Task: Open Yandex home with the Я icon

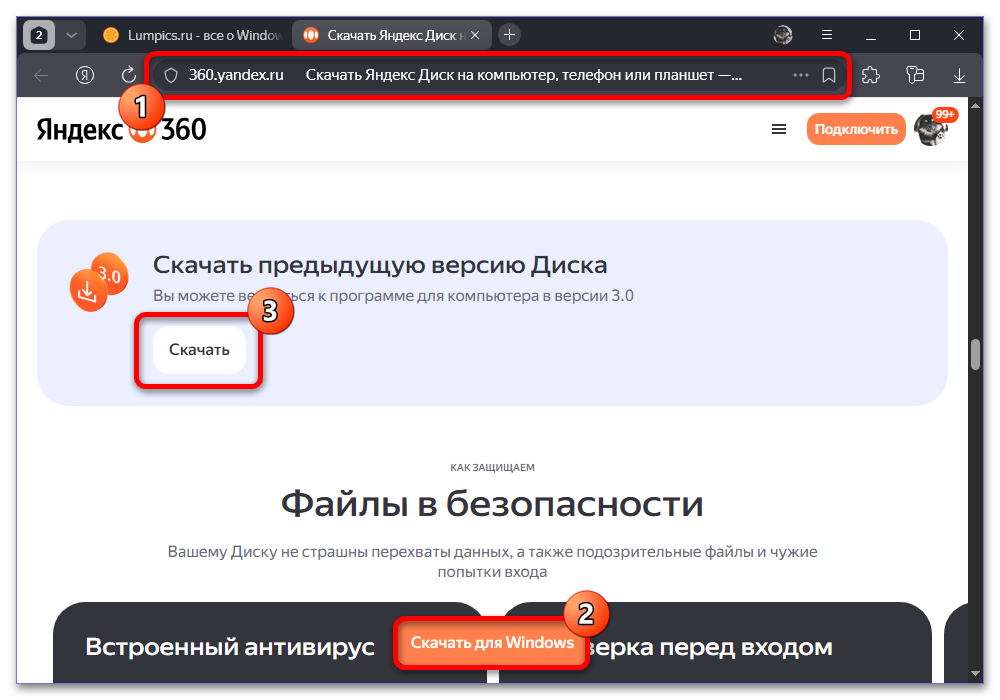Action: [85, 75]
